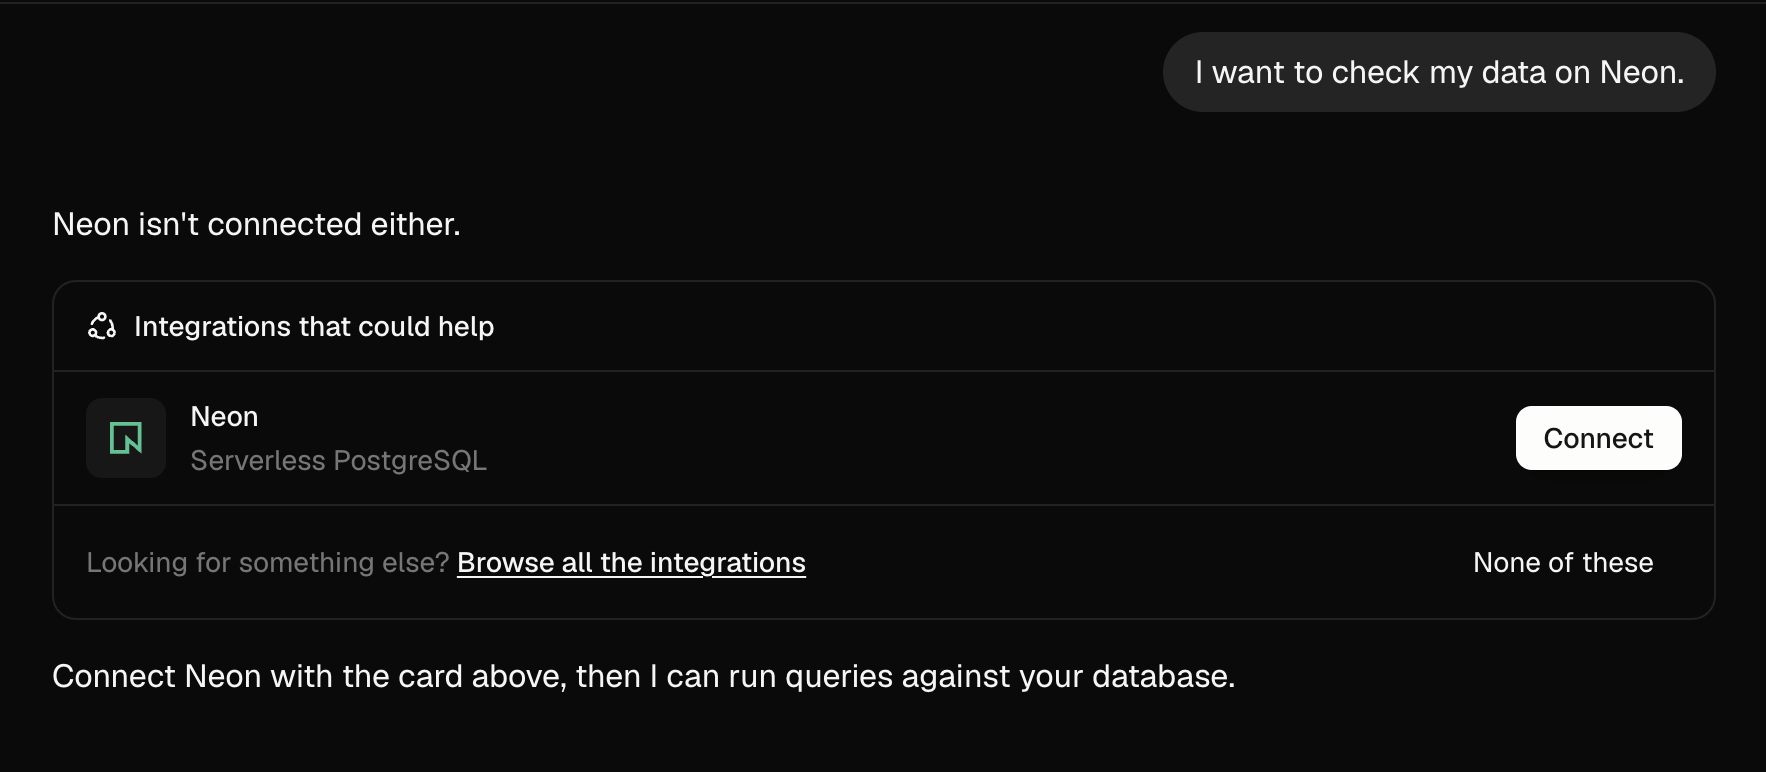
Task: Connect the Neon integration
Action: click(x=1598, y=438)
